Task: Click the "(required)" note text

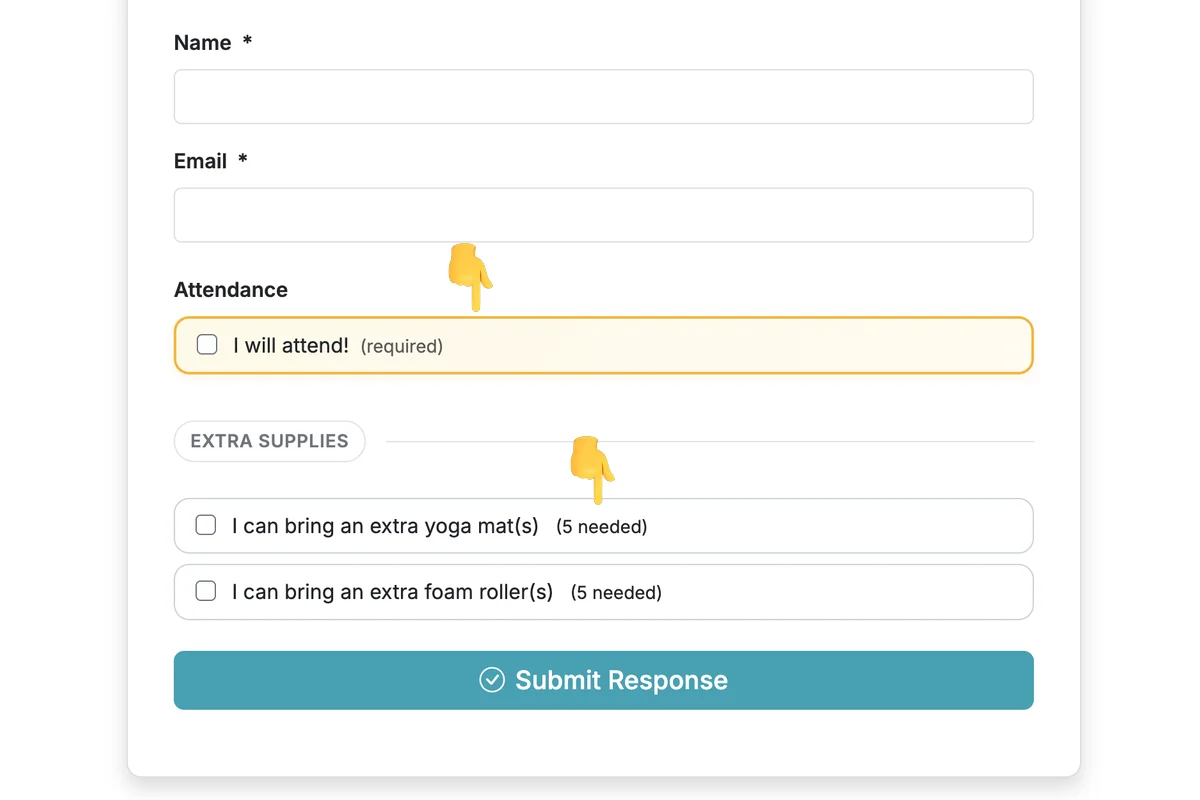Action: [x=401, y=346]
